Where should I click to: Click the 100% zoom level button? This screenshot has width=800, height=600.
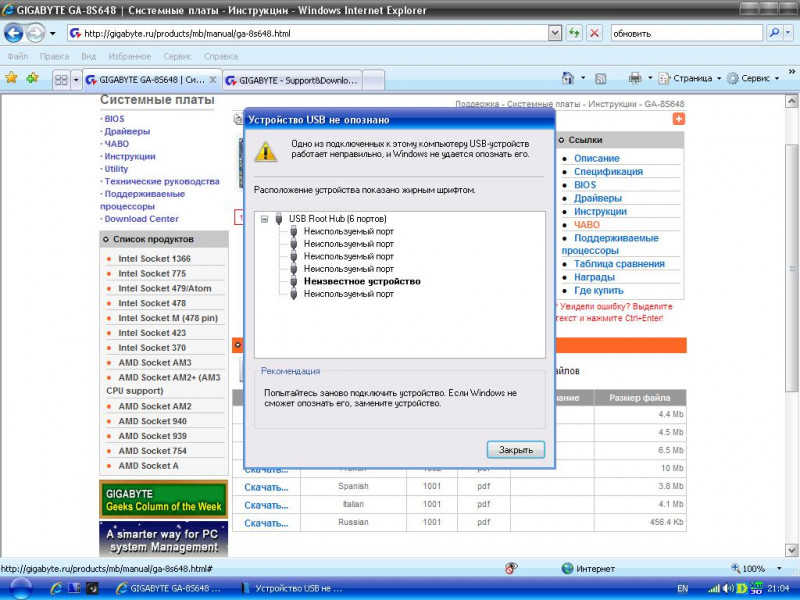pos(748,568)
